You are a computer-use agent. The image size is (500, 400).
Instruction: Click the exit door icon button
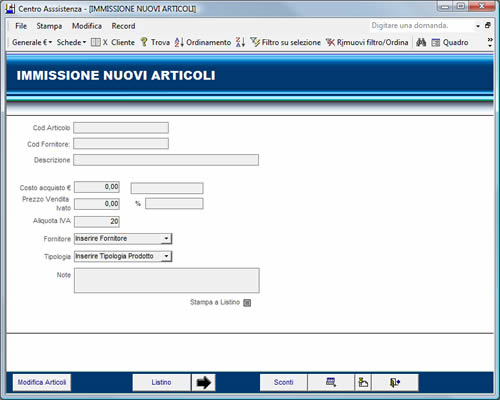(x=395, y=382)
